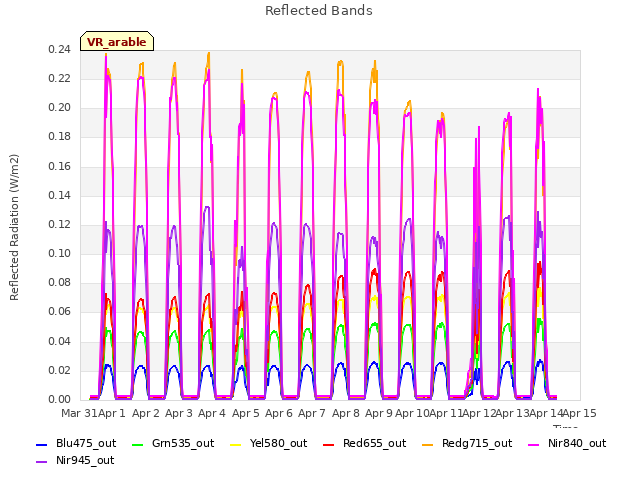Viewport: 640px width, 480px height.
Task: Click the 0.14 y-axis tick label
Action: click(59, 195)
